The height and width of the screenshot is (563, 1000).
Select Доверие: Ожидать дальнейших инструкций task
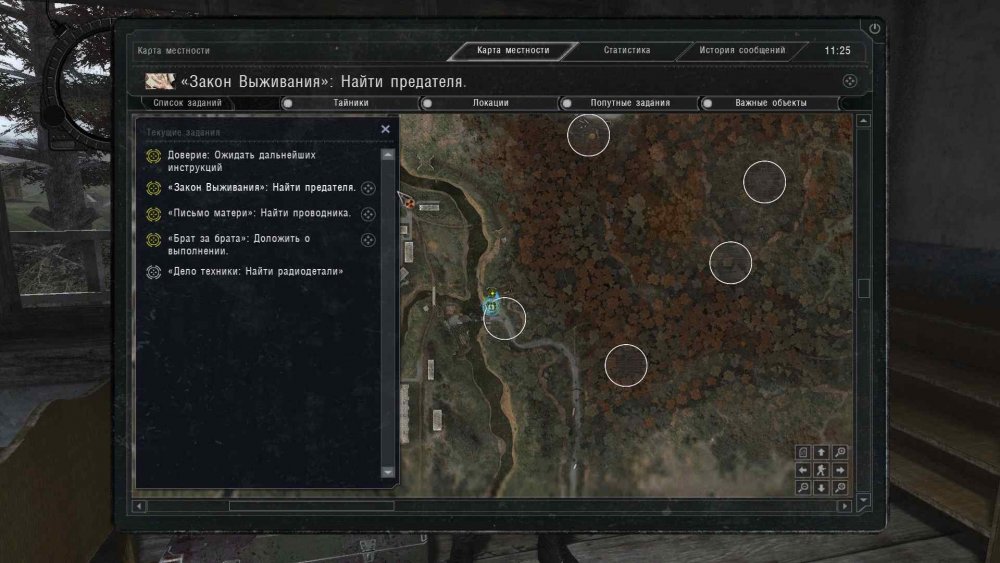[241, 161]
